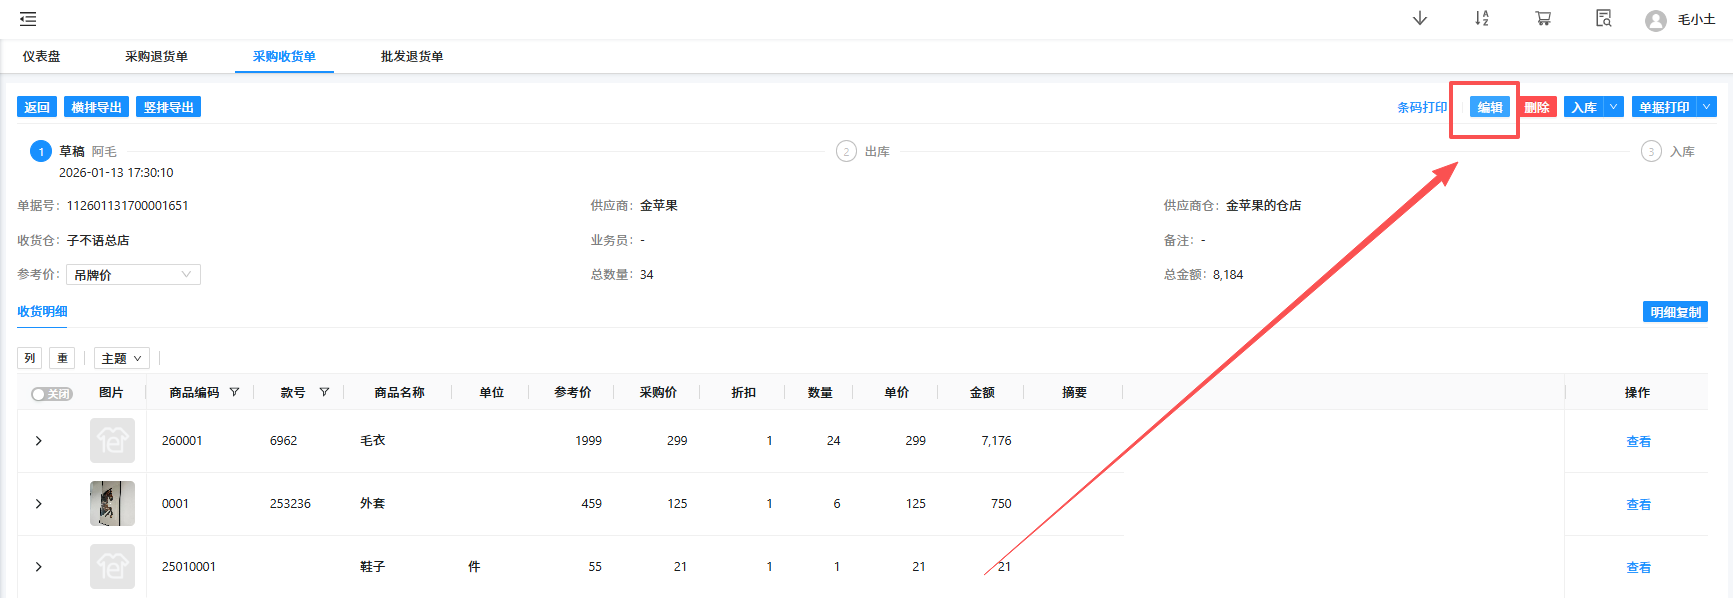Switch to the 采购退货单 tab

pyautogui.click(x=156, y=57)
